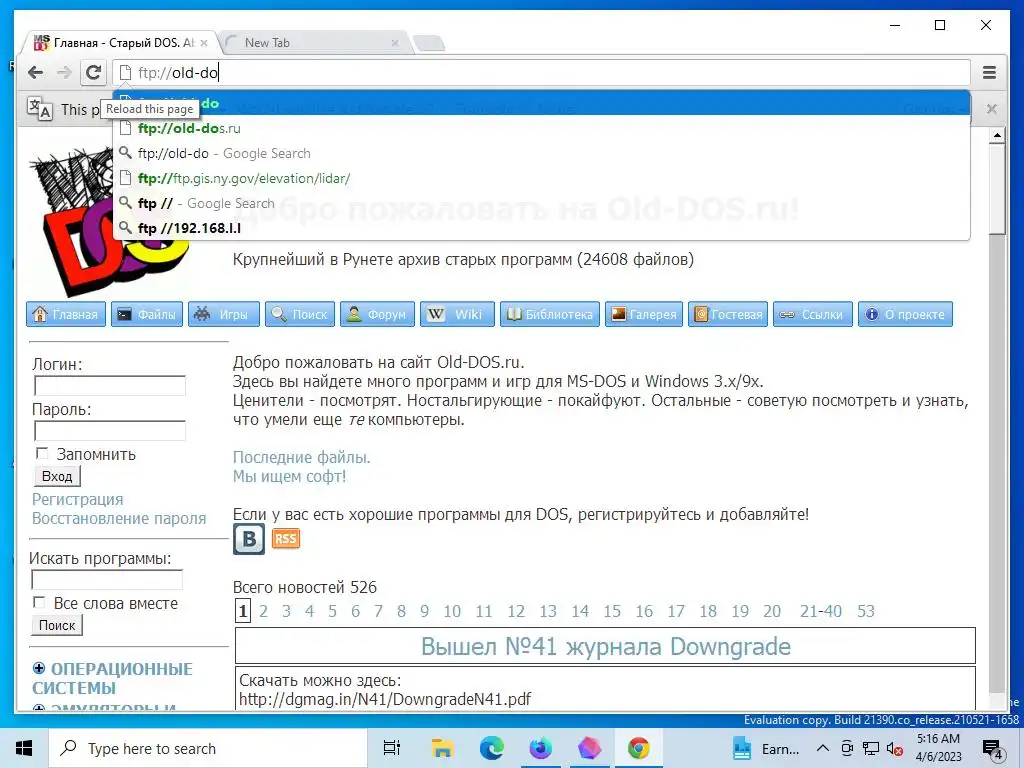Select the ftp //192.168.l.l suggestion
Image resolution: width=1024 pixels, height=768 pixels.
pos(541,228)
